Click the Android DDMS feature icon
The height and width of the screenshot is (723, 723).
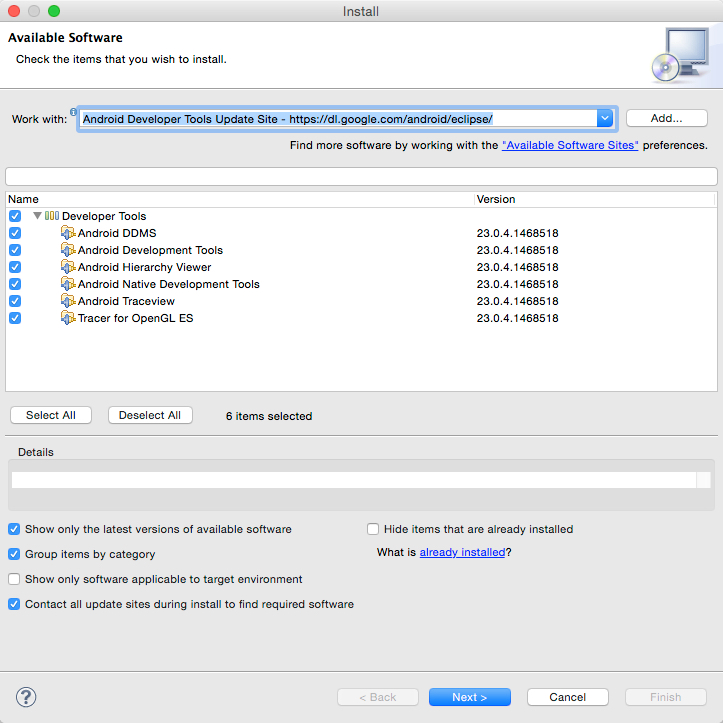(x=68, y=233)
